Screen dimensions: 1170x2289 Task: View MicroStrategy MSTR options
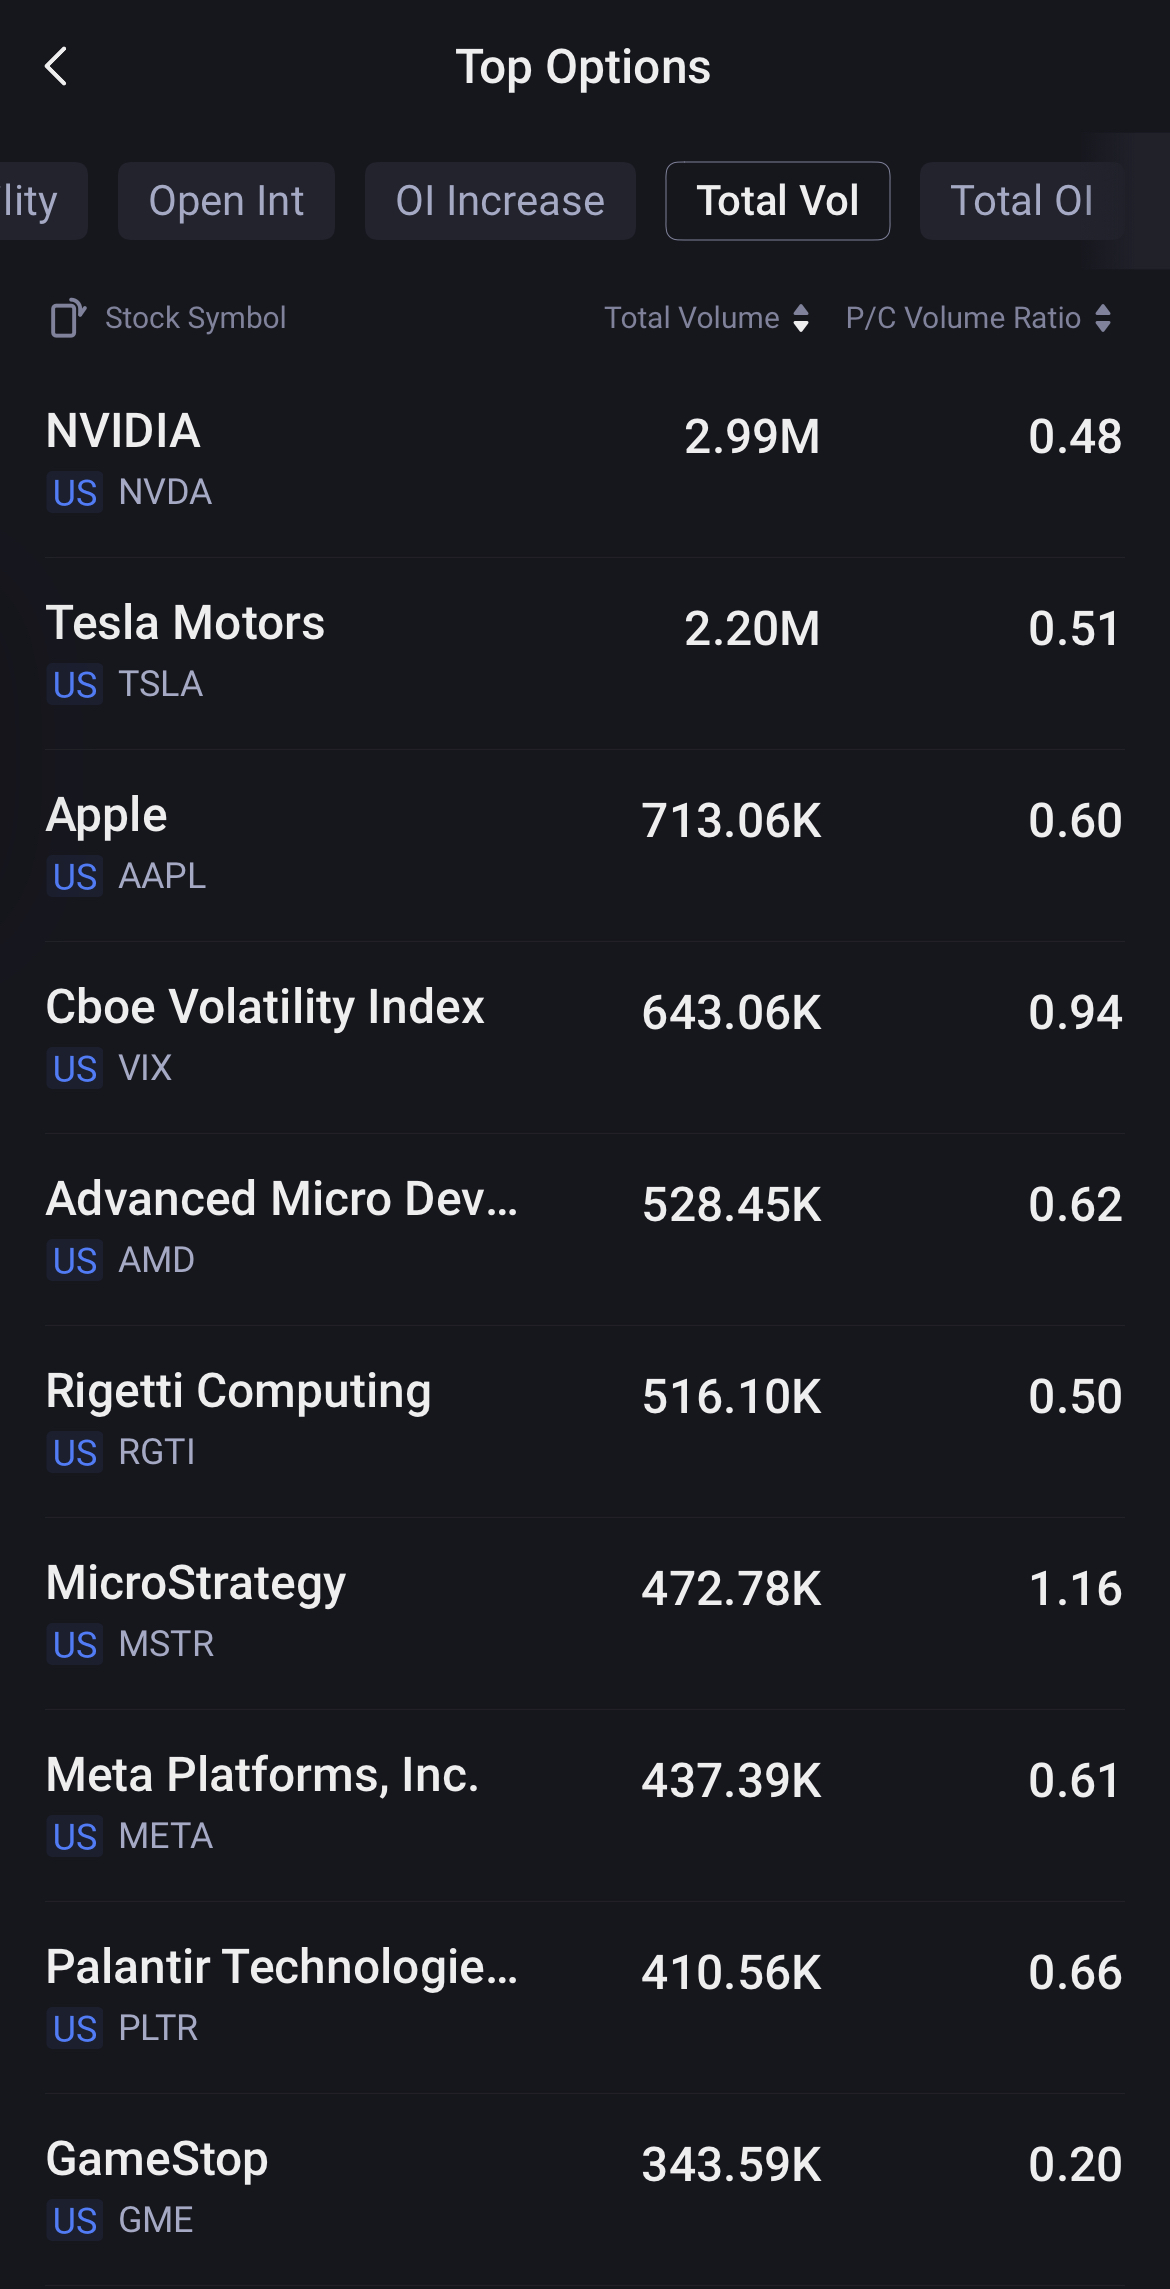click(584, 1612)
